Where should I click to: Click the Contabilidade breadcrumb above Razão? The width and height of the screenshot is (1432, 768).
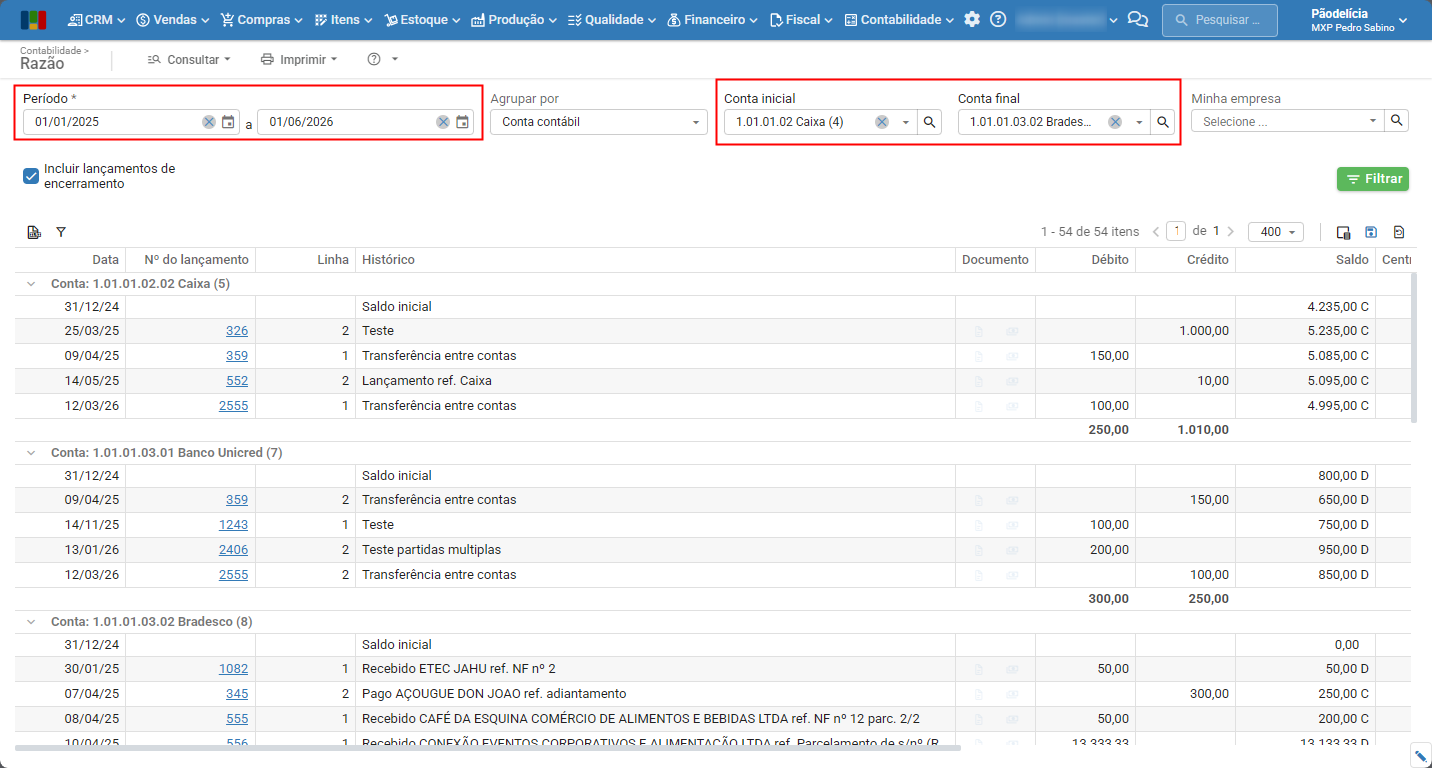point(54,49)
